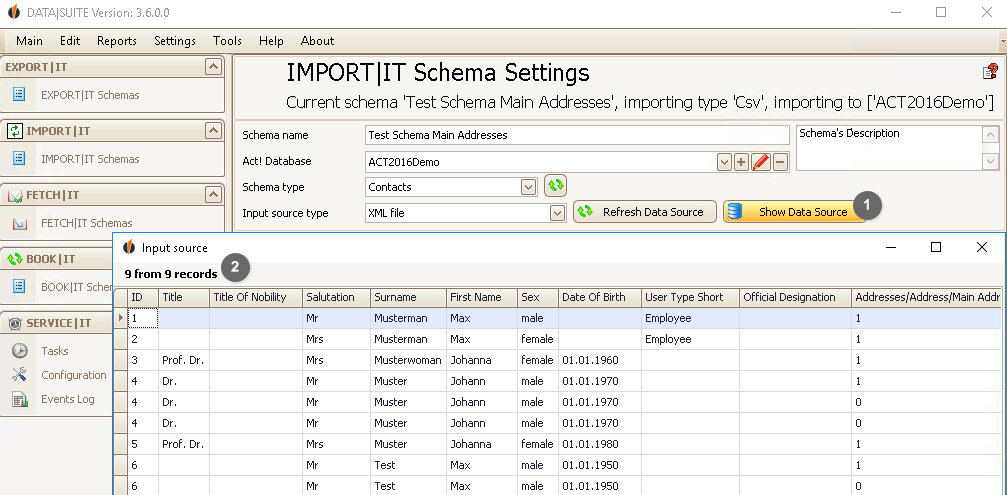The image size is (1007, 495).
Task: Open the Tools menu
Action: point(227,40)
